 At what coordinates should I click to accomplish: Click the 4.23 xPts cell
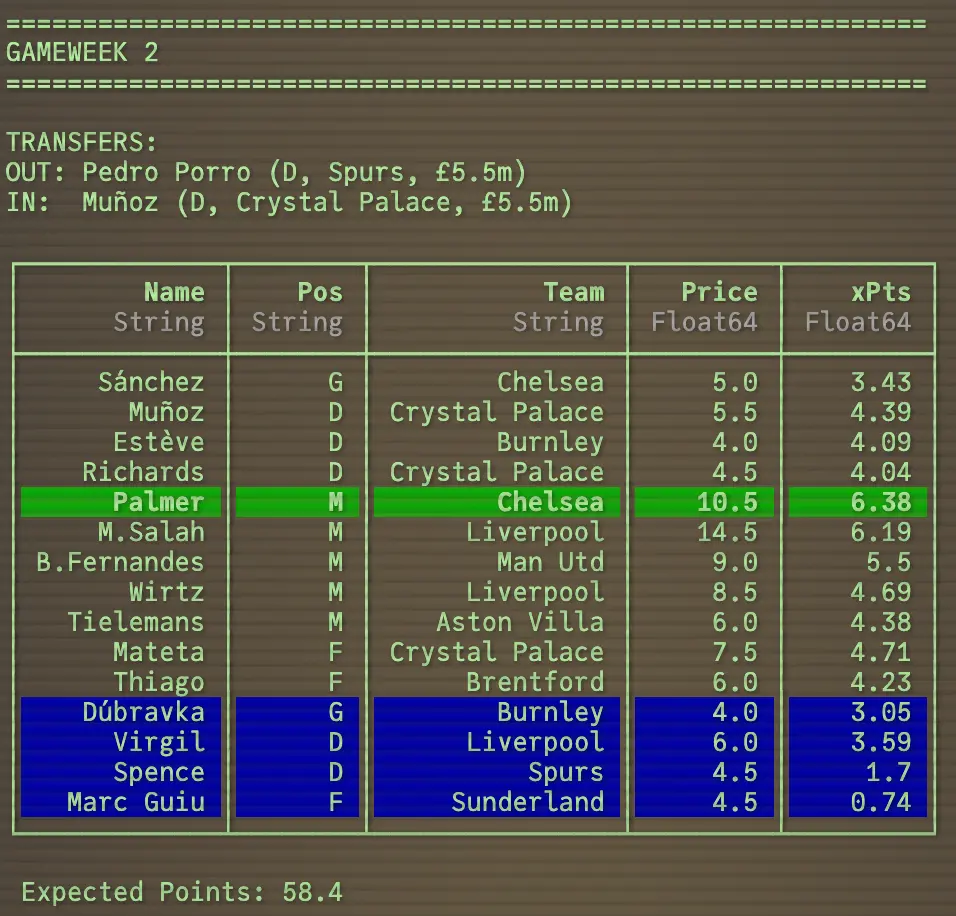pos(881,682)
